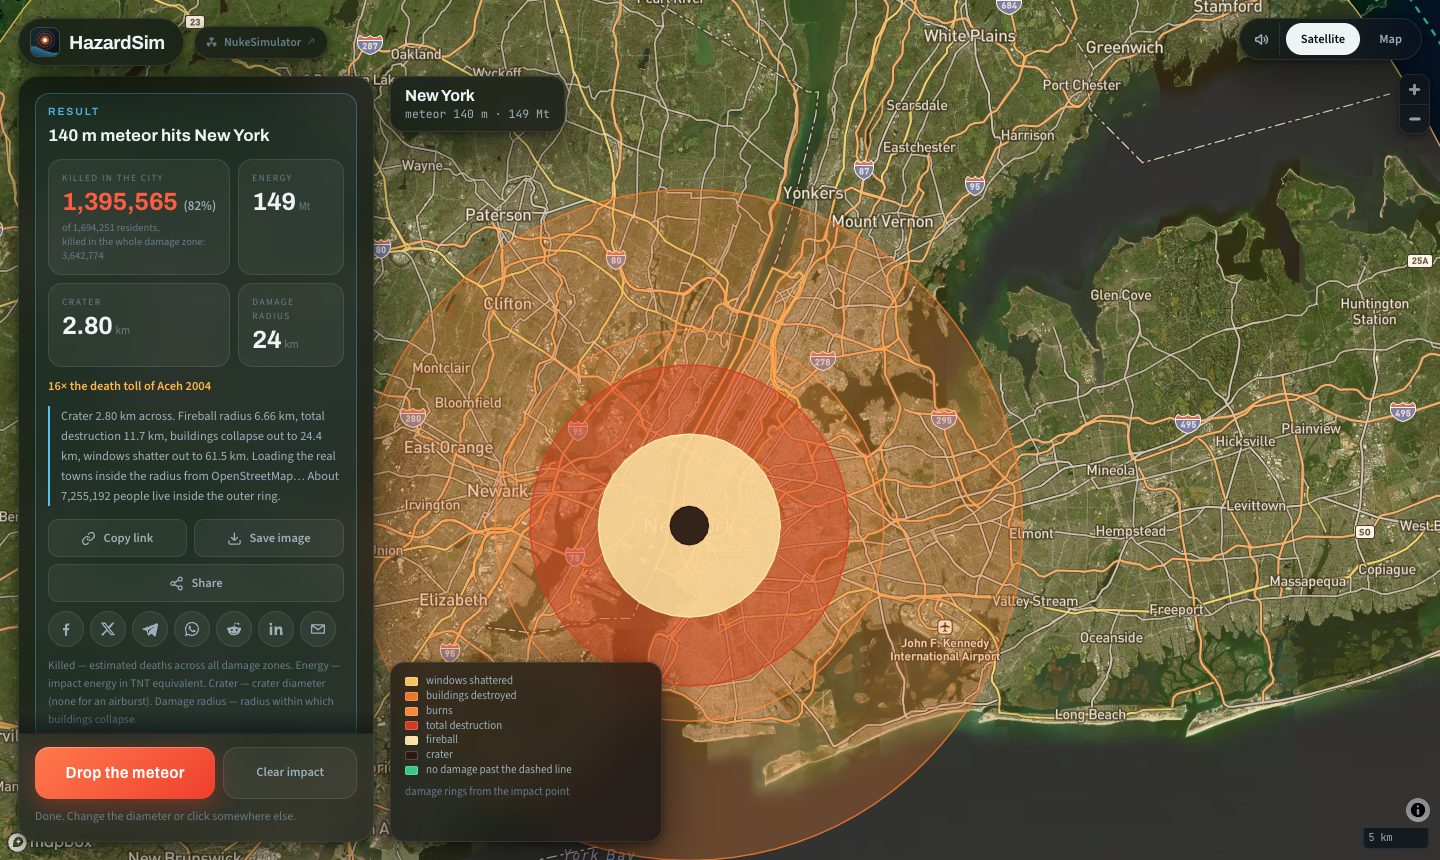
Task: Switch to Satellite view
Action: click(x=1322, y=39)
